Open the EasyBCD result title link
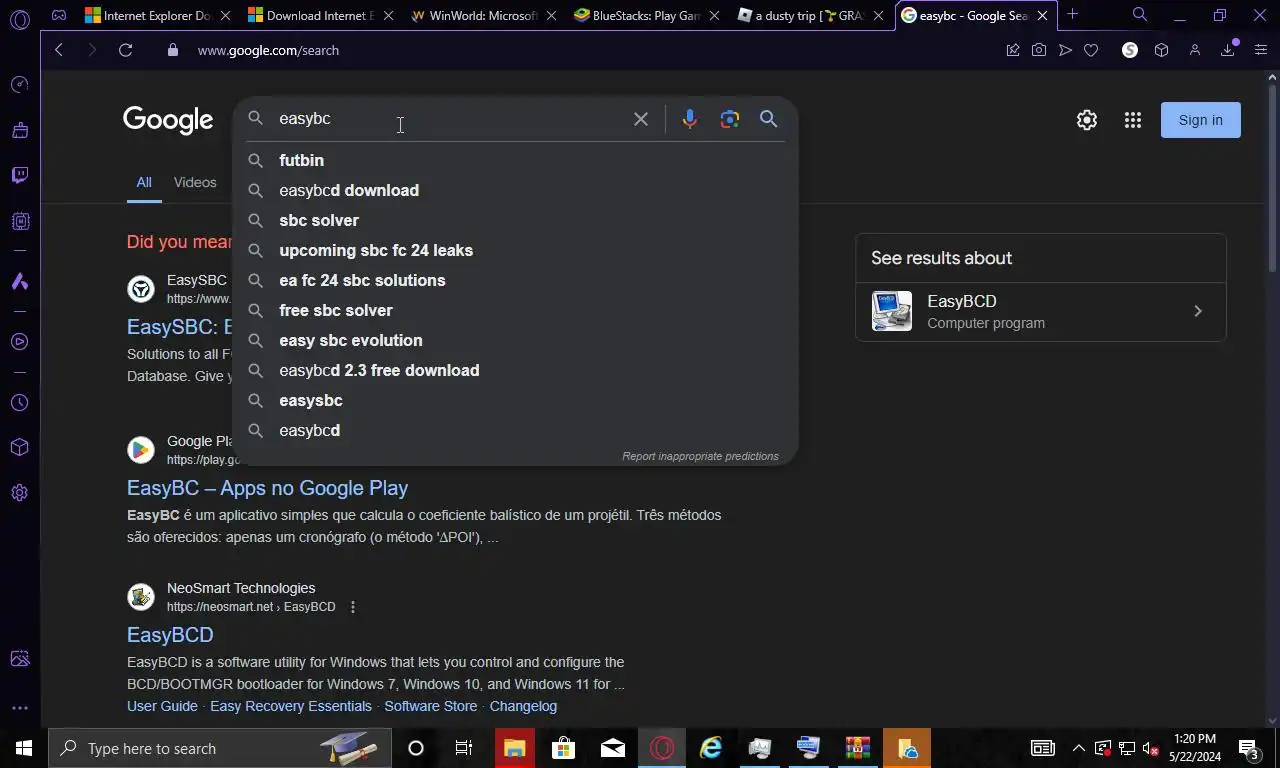The width and height of the screenshot is (1280, 768). pyautogui.click(x=170, y=635)
